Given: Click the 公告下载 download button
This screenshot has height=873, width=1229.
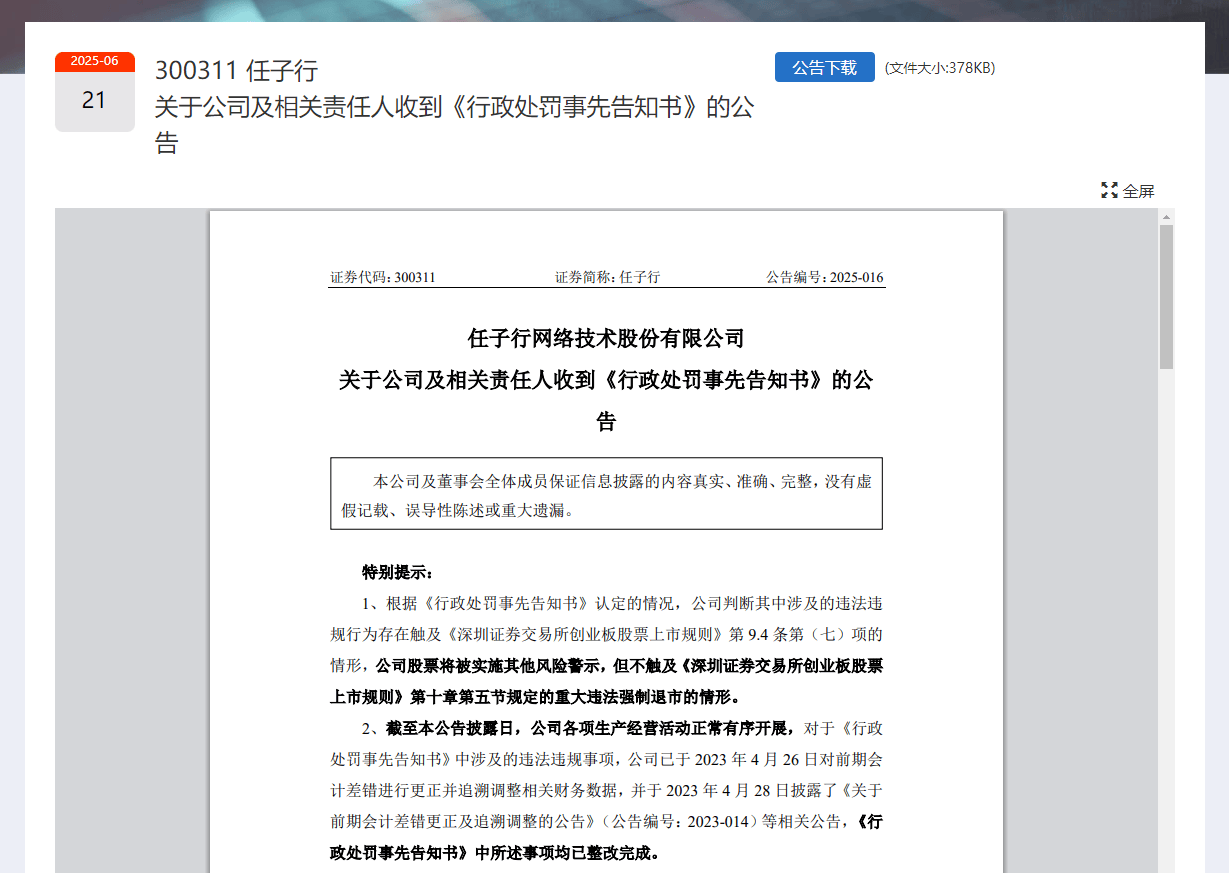Looking at the screenshot, I should [824, 67].
